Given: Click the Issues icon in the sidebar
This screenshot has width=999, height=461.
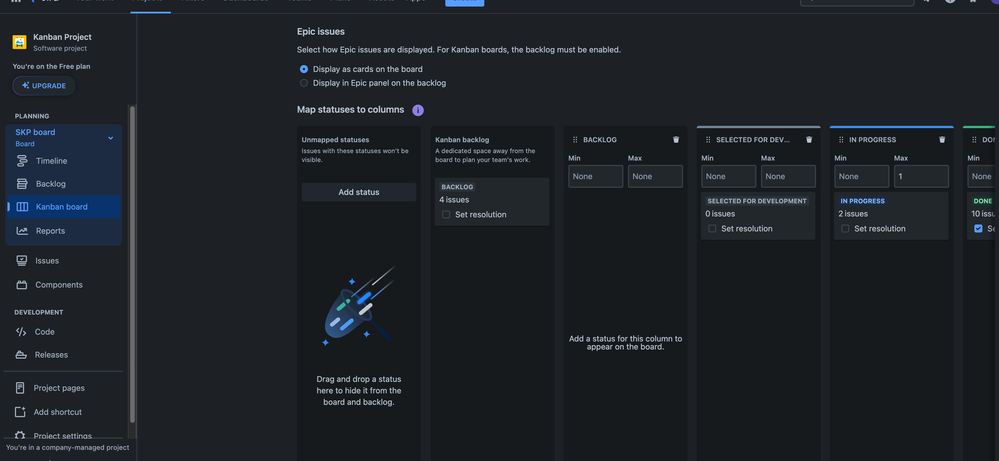Looking at the screenshot, I should point(22,260).
